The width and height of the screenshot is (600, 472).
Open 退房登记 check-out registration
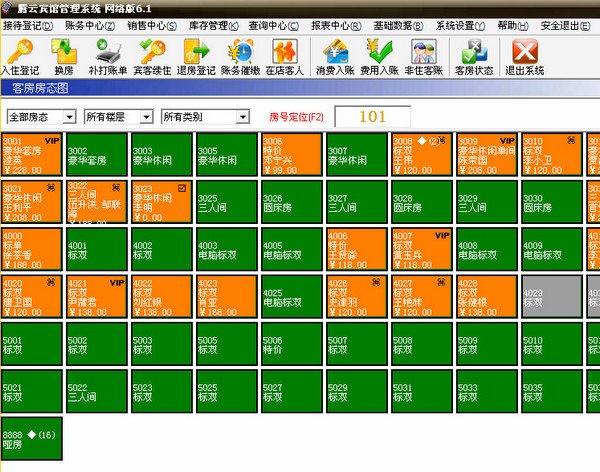pos(196,57)
